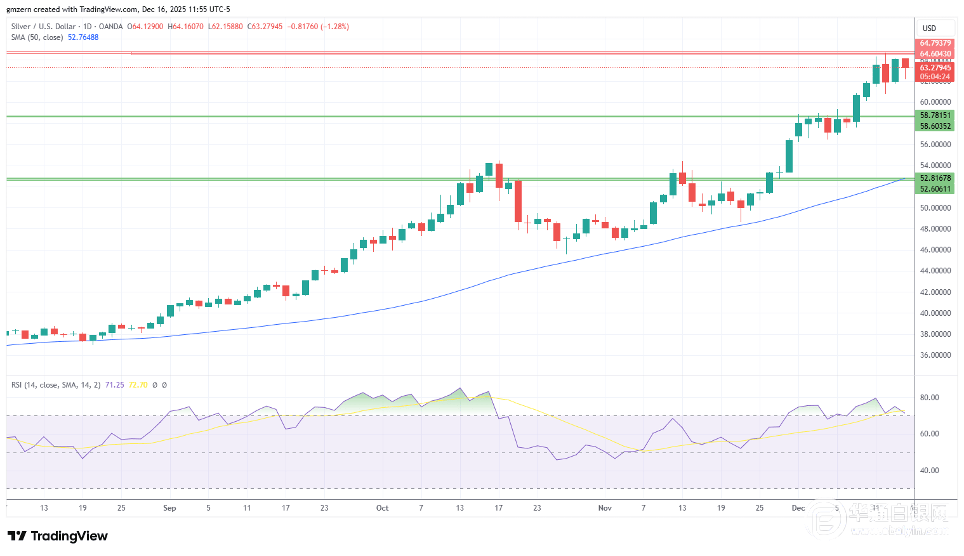The width and height of the screenshot is (964, 556).
Task: Click the USD currency label on price axis
Action: coord(928,27)
